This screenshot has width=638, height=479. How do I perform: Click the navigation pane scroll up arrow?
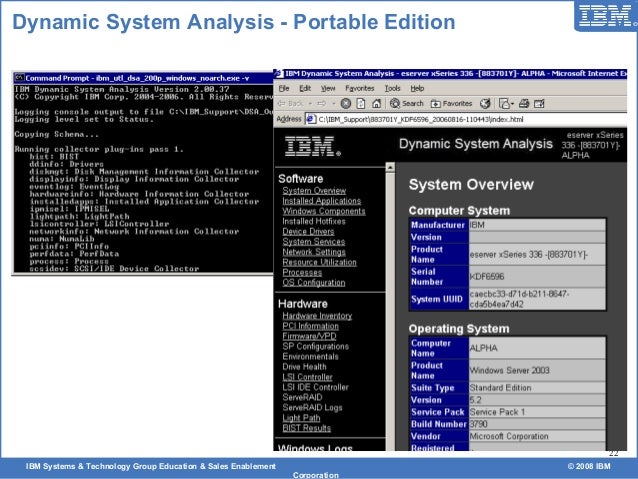tap(390, 168)
